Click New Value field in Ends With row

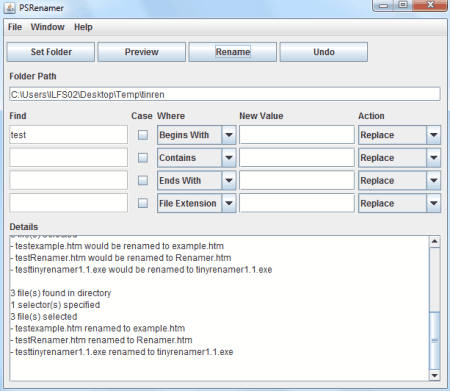pyautogui.click(x=297, y=180)
